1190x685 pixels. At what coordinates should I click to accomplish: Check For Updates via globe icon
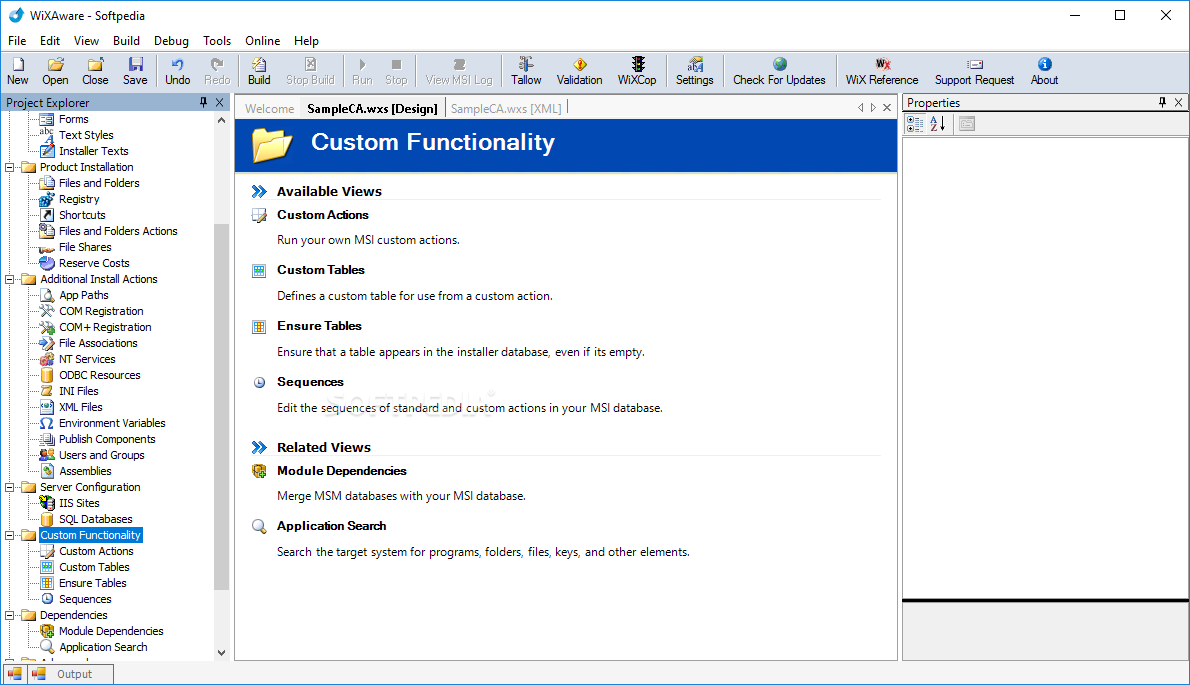coord(779,71)
